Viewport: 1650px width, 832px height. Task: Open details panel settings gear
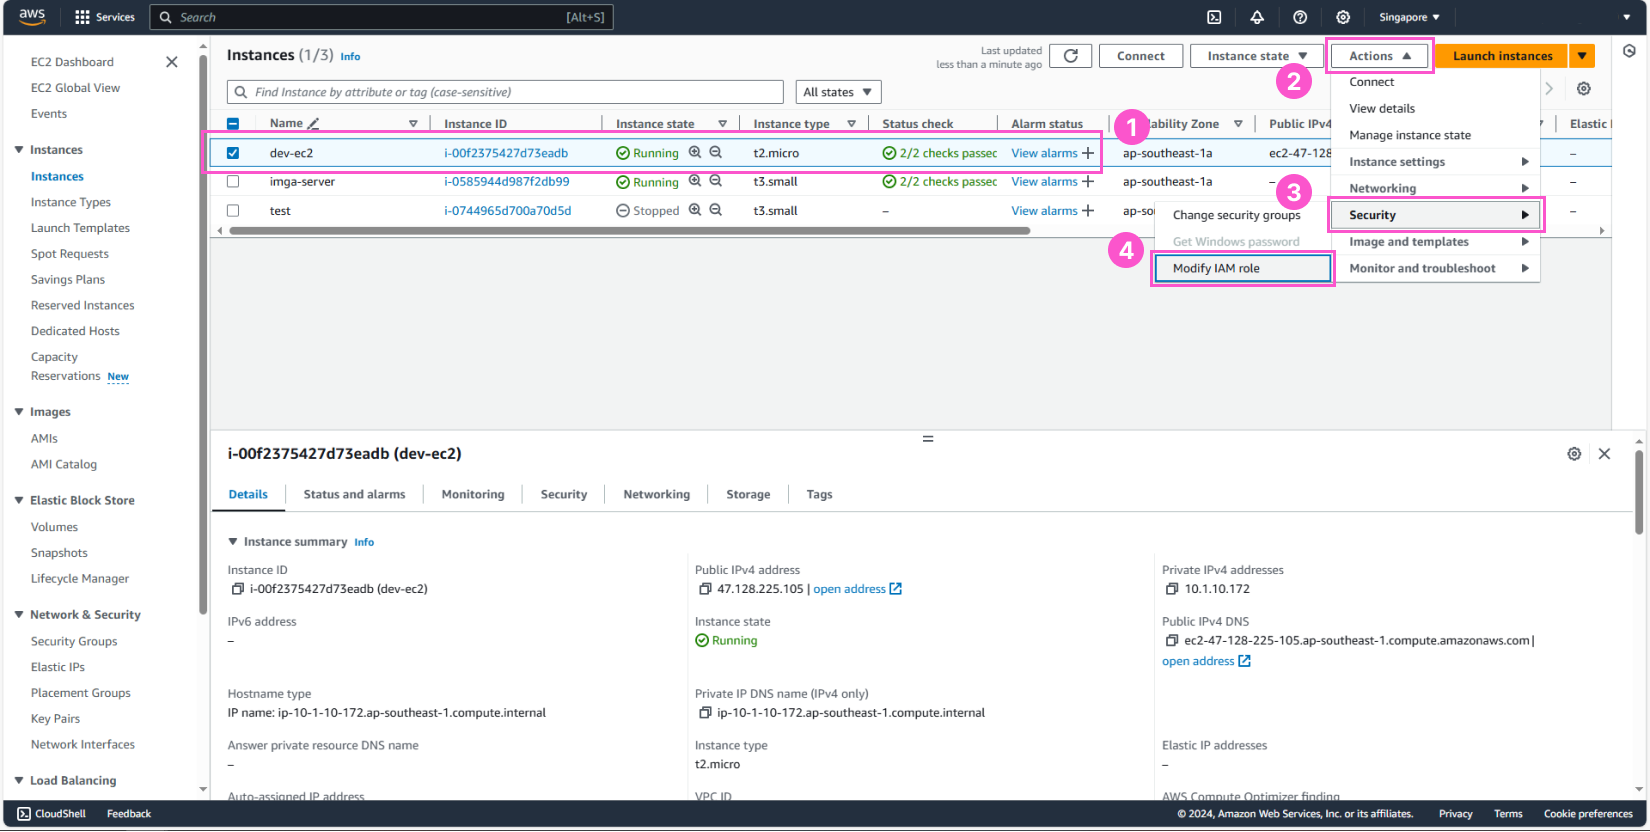(x=1574, y=454)
